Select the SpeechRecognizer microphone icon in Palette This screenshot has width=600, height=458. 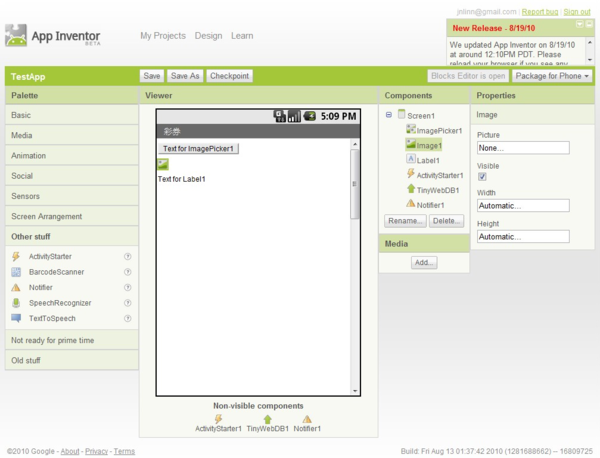pos(16,303)
